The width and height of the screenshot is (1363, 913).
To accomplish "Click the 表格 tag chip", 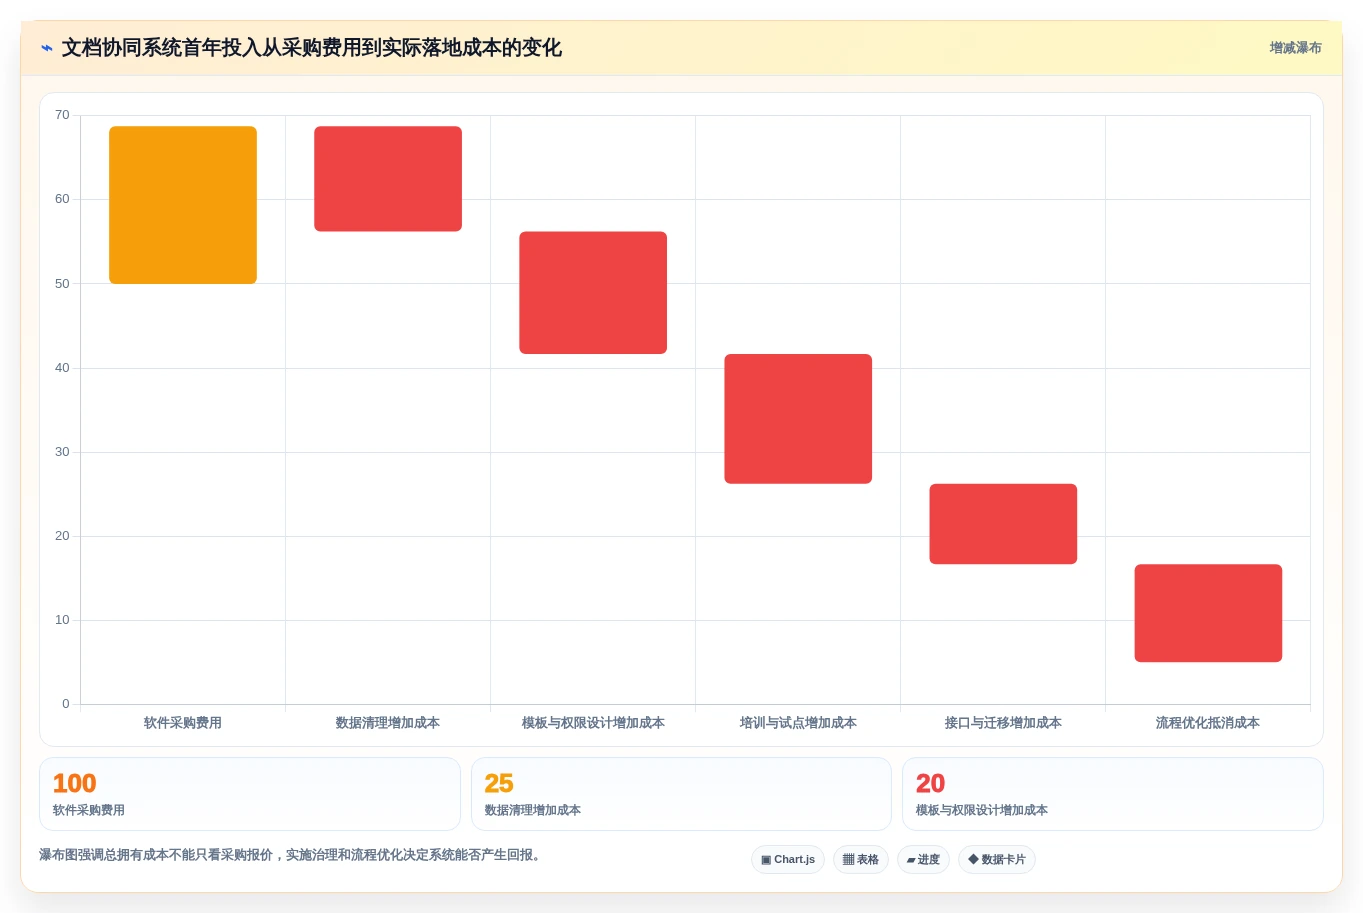I will 861,860.
